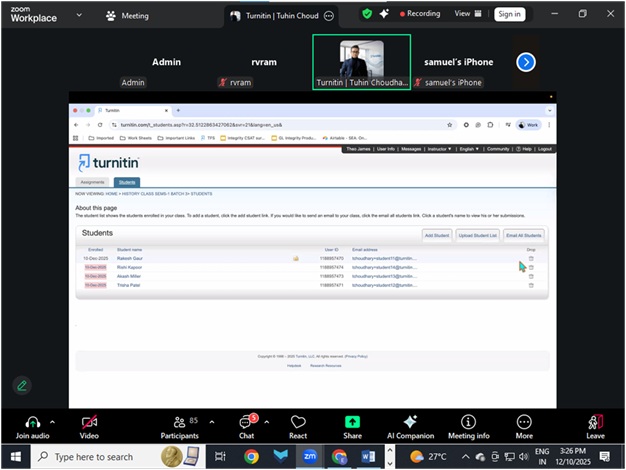This screenshot has width=626, height=470.
Task: Show next participants with blue arrow
Action: click(x=526, y=62)
